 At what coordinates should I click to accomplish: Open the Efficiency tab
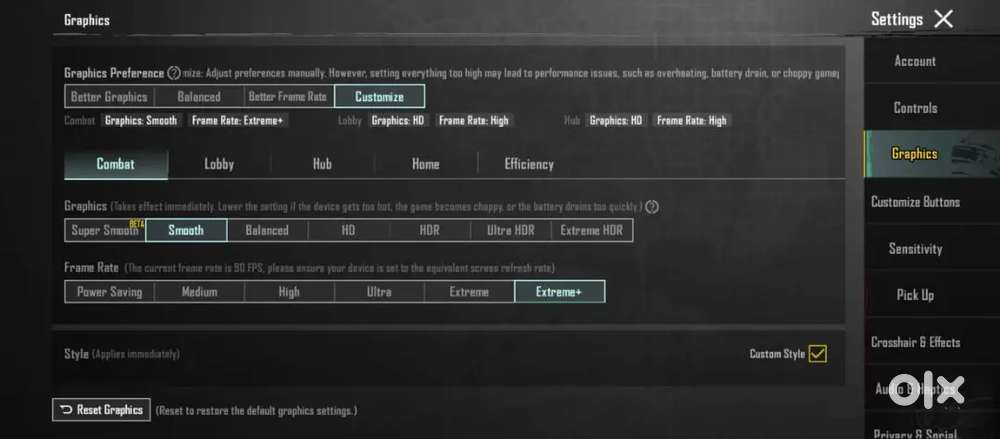coord(529,164)
